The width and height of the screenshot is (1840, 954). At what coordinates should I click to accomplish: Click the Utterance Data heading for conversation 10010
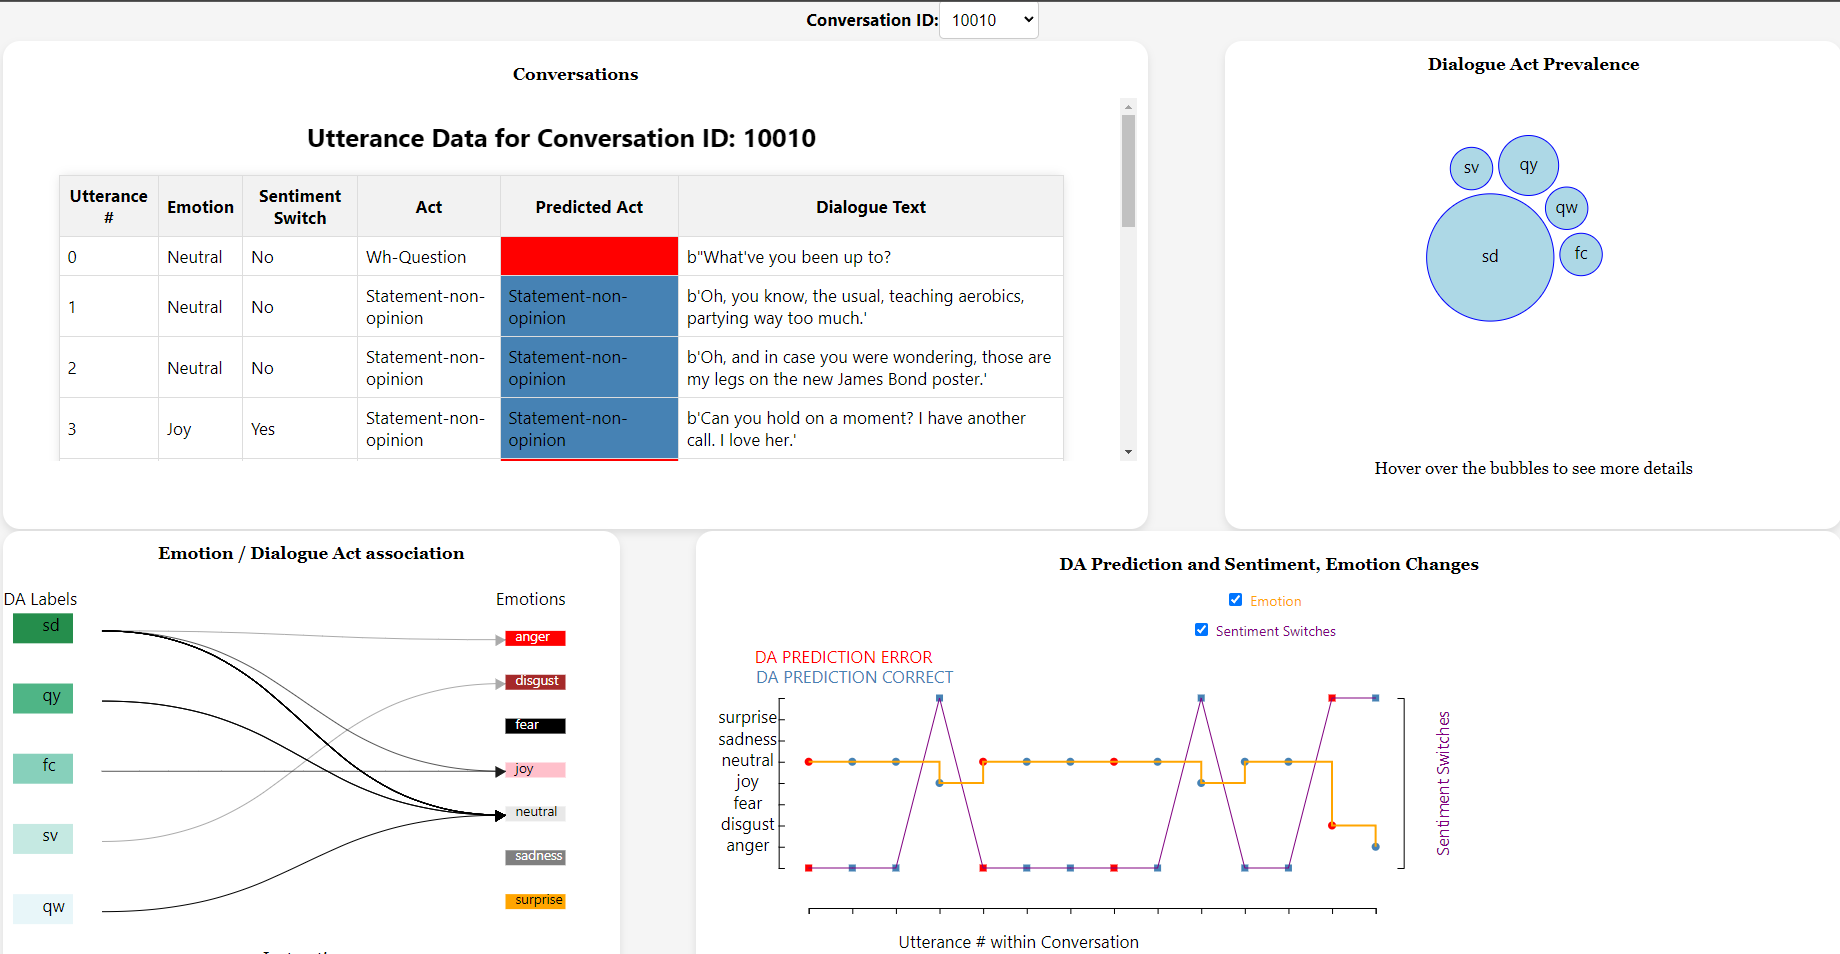(561, 138)
